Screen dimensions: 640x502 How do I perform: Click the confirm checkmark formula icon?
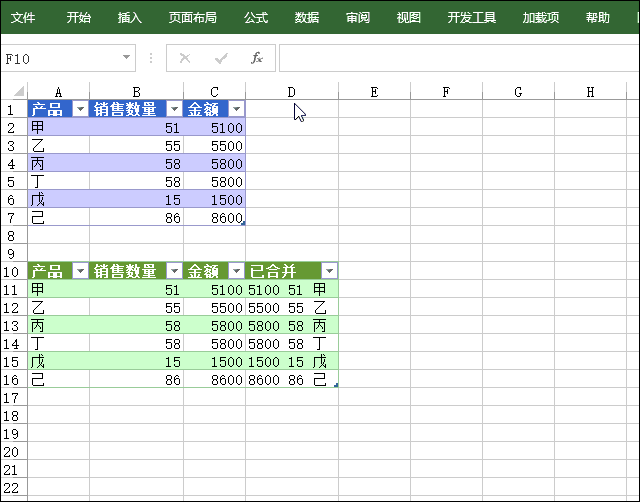(221, 58)
